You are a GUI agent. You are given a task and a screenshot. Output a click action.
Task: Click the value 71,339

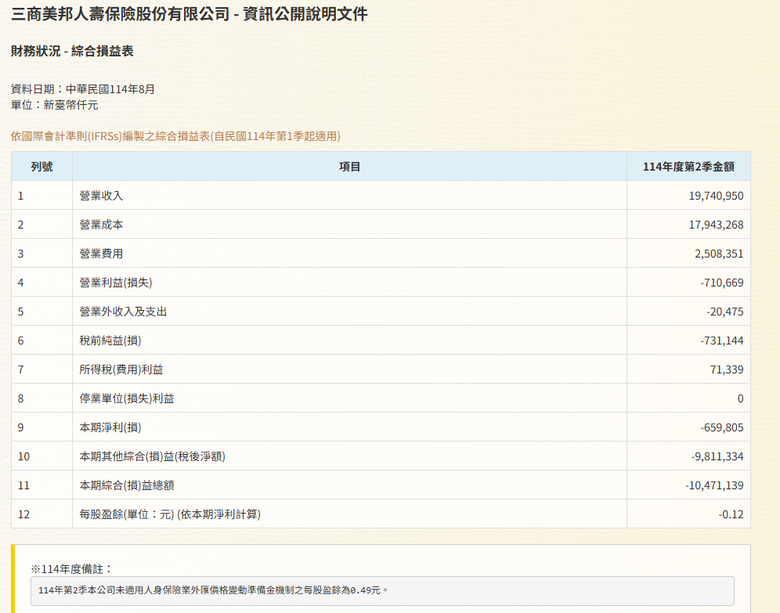click(x=727, y=369)
